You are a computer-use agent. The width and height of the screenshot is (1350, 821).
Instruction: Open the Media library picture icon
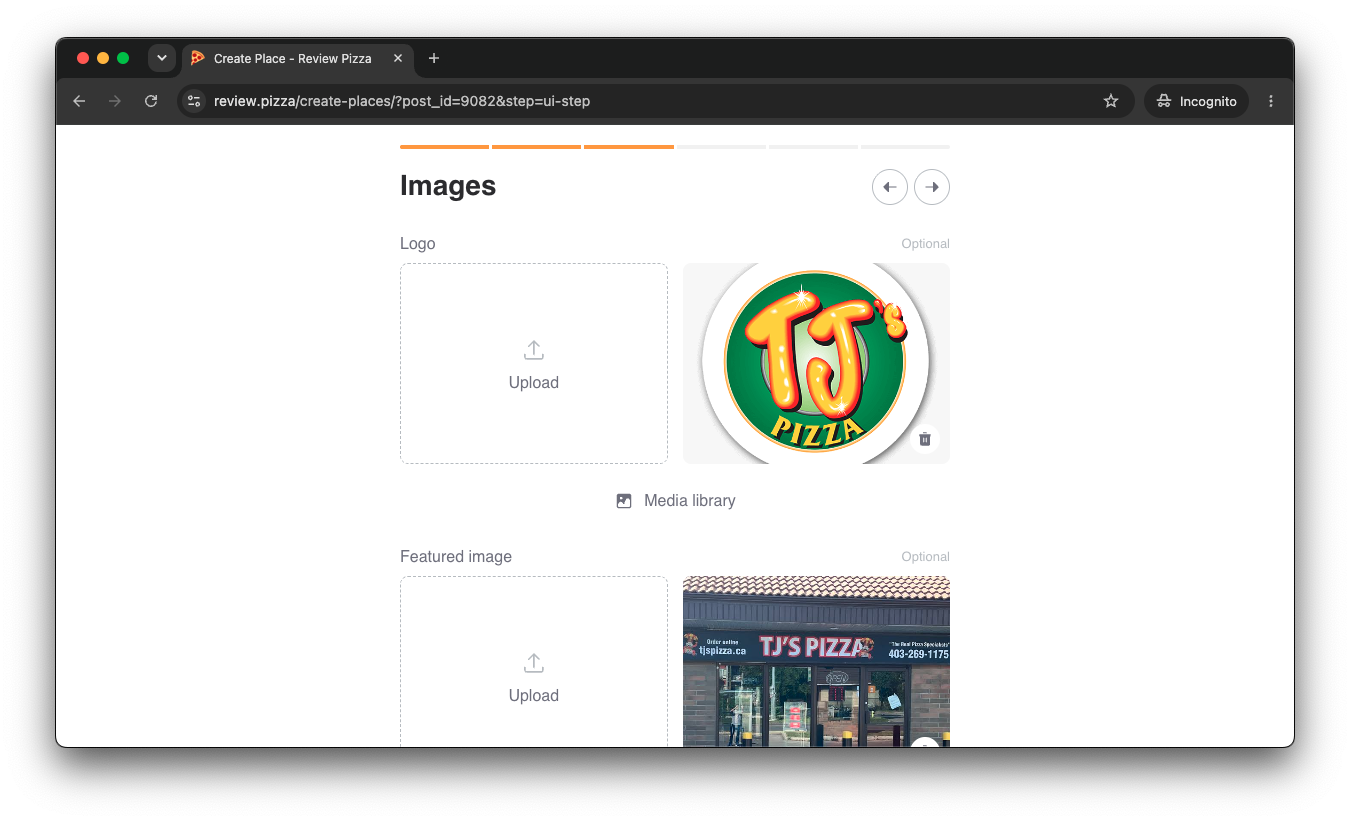624,501
